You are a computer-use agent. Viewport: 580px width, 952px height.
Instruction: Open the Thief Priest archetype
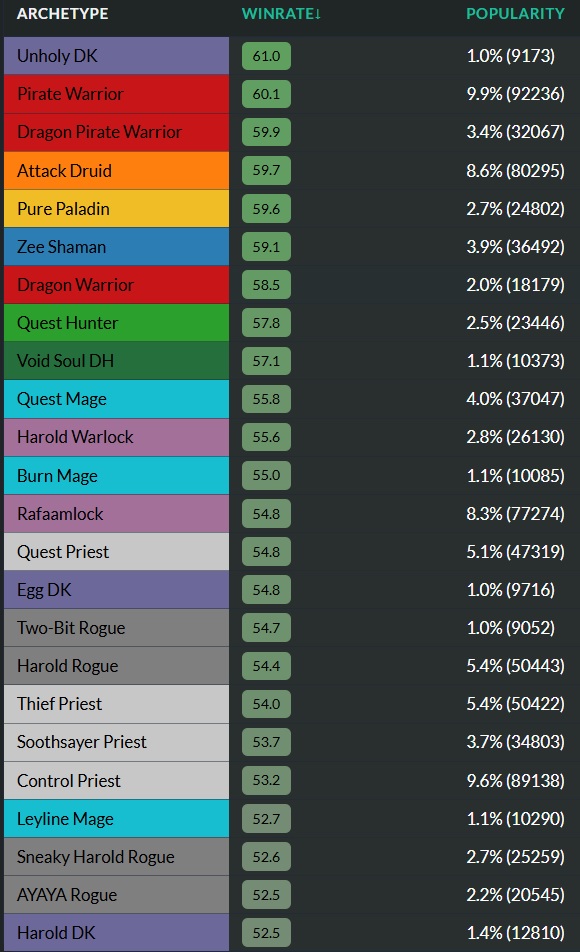coord(117,704)
